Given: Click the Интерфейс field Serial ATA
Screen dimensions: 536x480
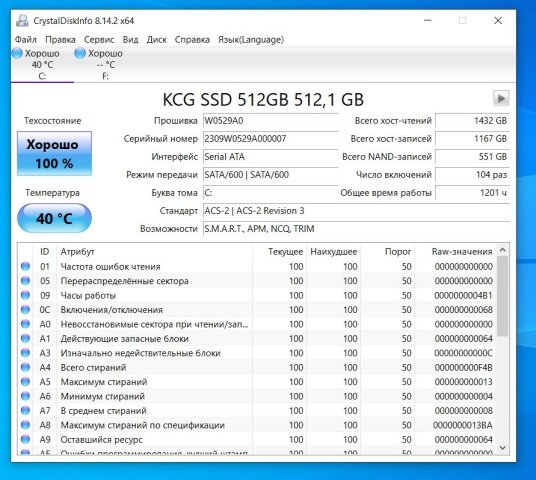Looking at the screenshot, I should point(270,157).
